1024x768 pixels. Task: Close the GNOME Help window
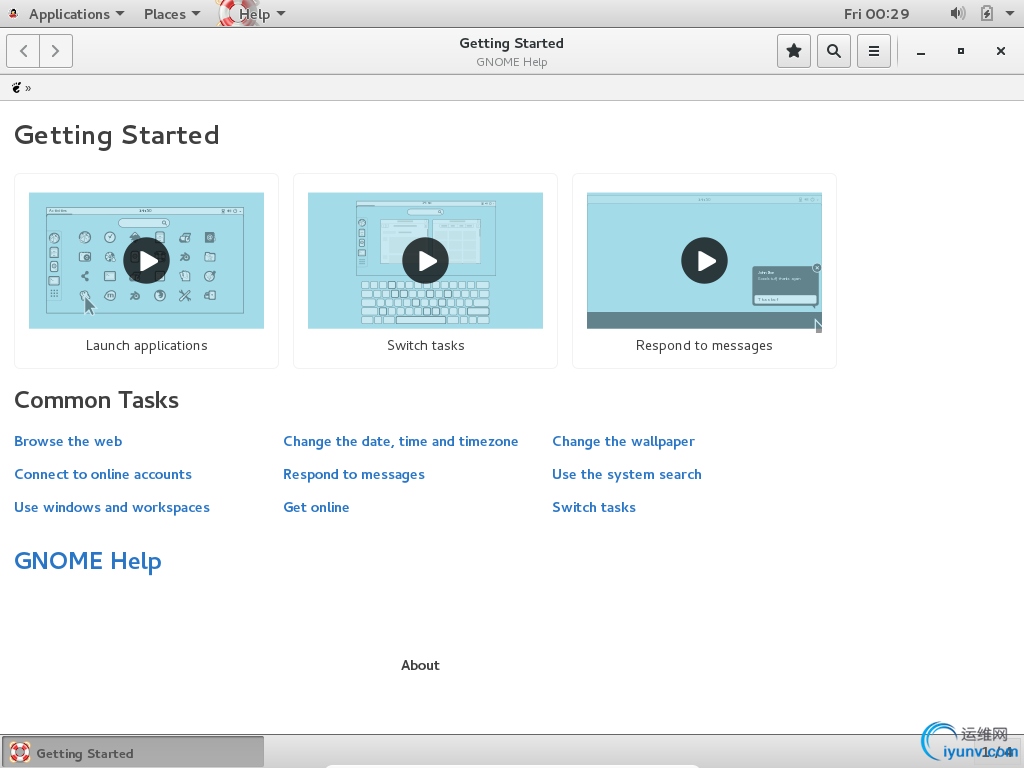1000,51
